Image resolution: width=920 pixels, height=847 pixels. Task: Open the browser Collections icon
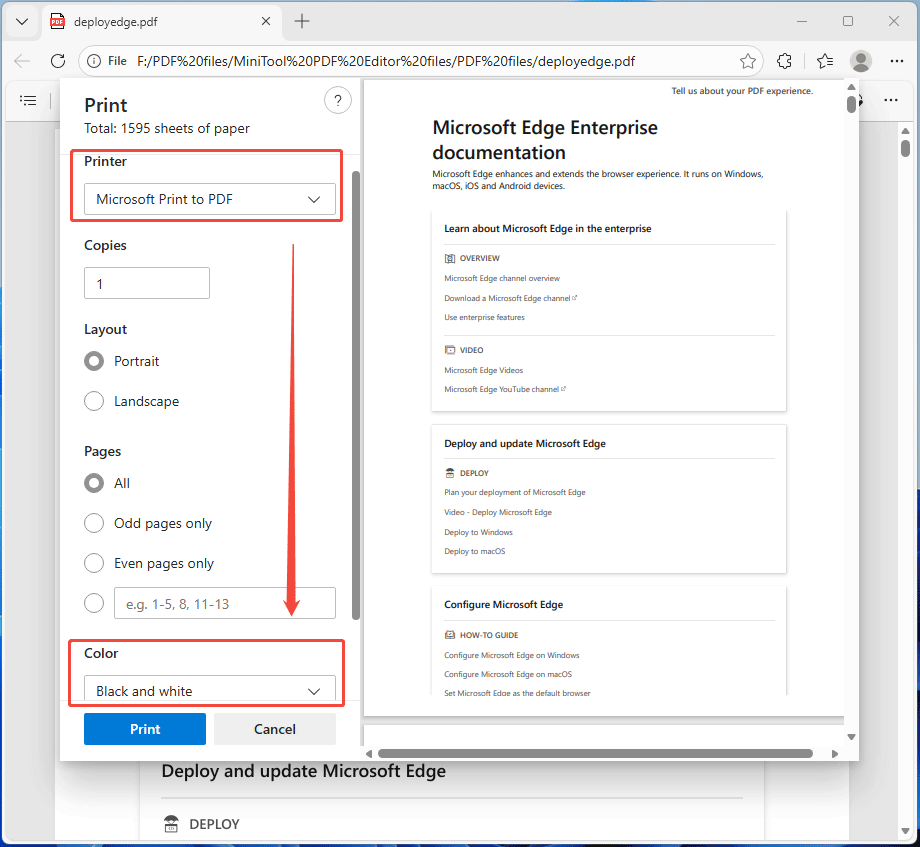click(824, 61)
